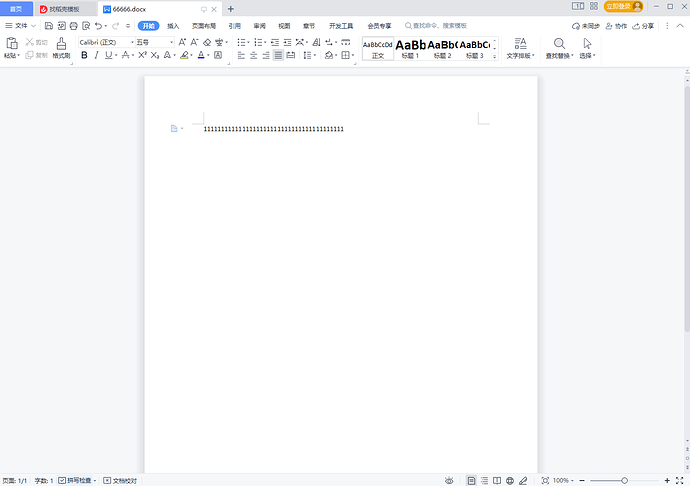Increase font size with the larger A icon
This screenshot has height=486, width=690.
pyautogui.click(x=182, y=42)
